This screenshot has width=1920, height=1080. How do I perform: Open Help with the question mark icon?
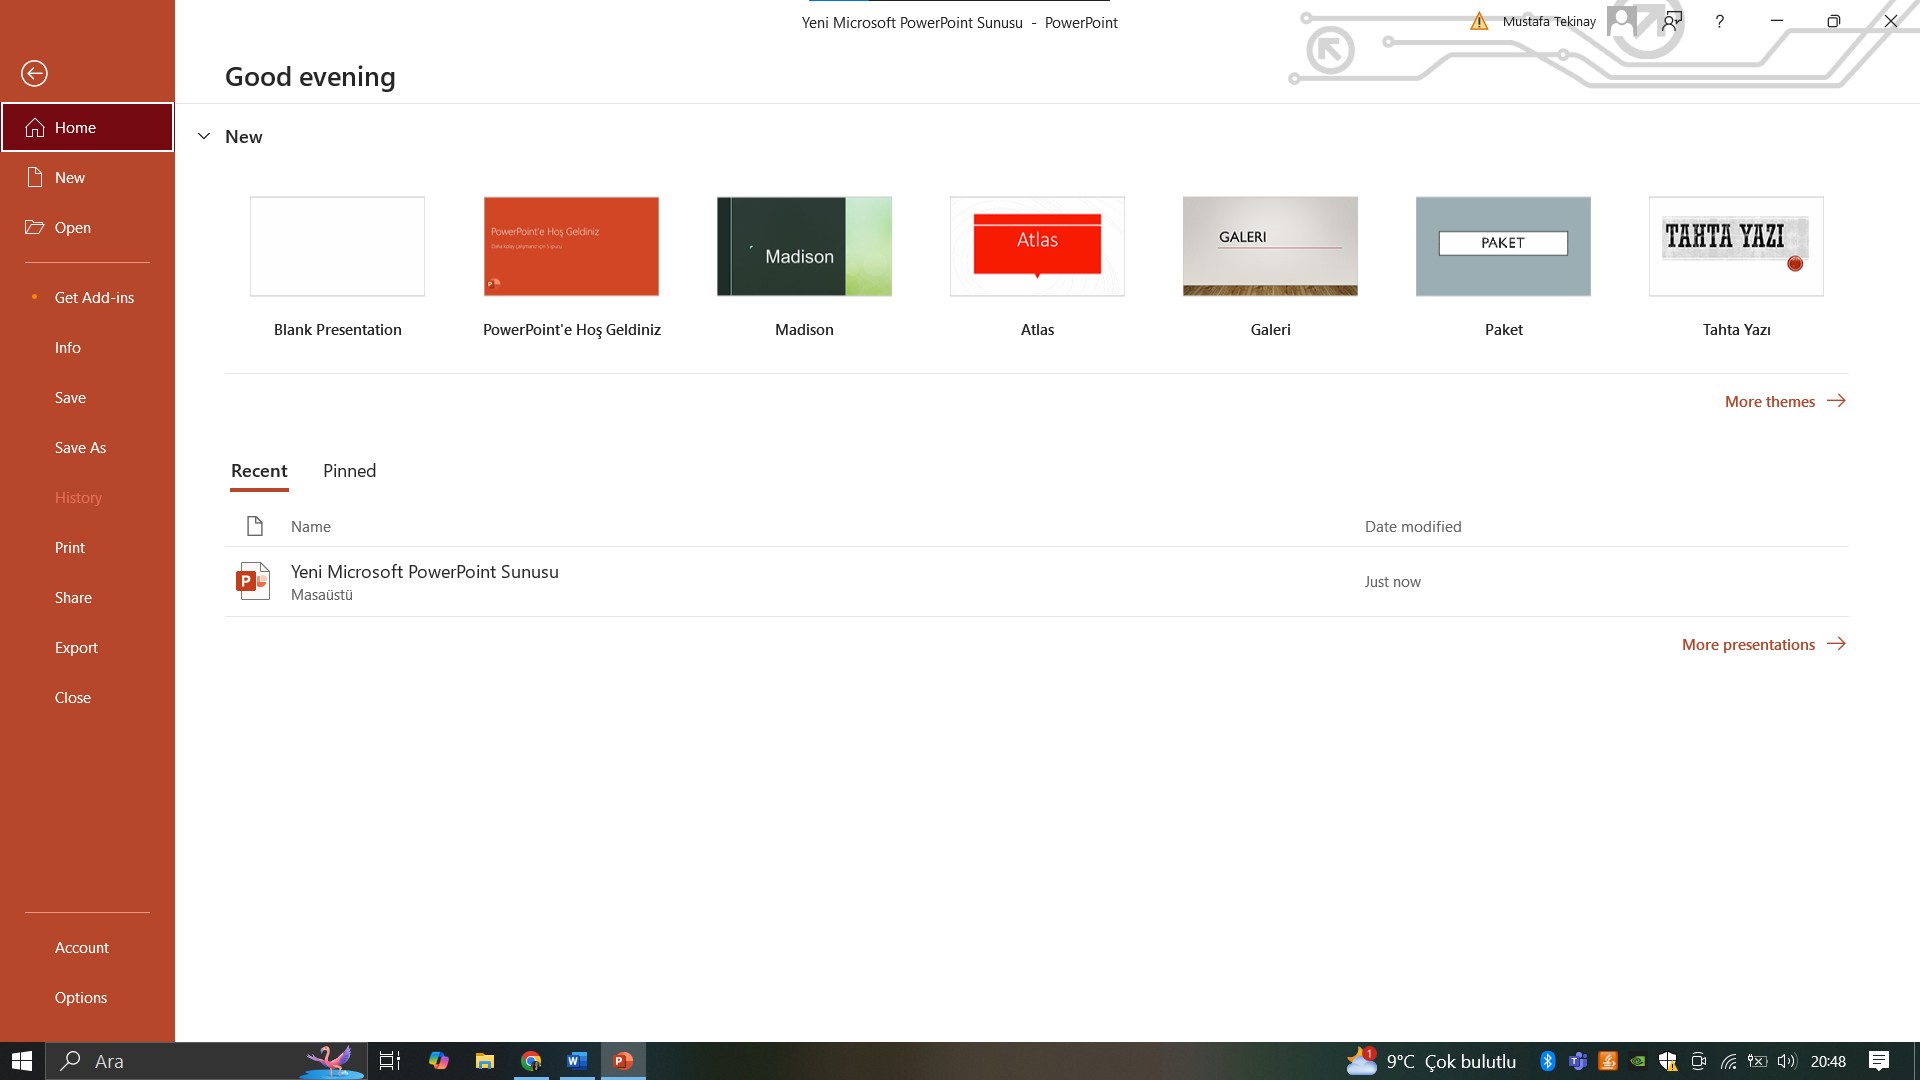point(1719,21)
